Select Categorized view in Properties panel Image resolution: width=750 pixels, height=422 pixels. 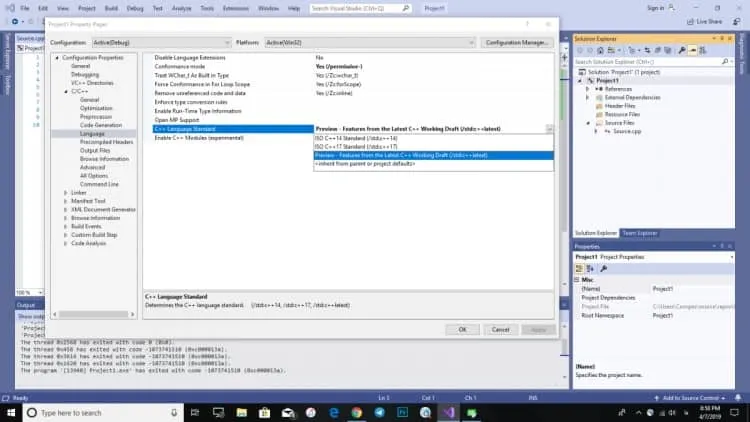pos(579,268)
